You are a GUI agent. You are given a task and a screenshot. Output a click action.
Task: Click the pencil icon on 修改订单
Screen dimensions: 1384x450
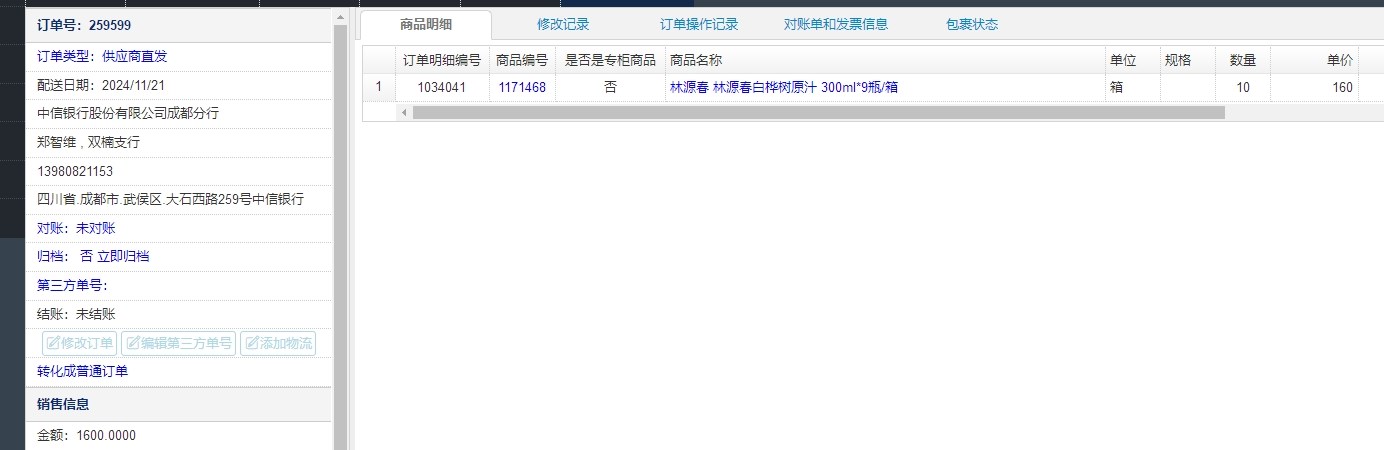pyautogui.click(x=53, y=343)
